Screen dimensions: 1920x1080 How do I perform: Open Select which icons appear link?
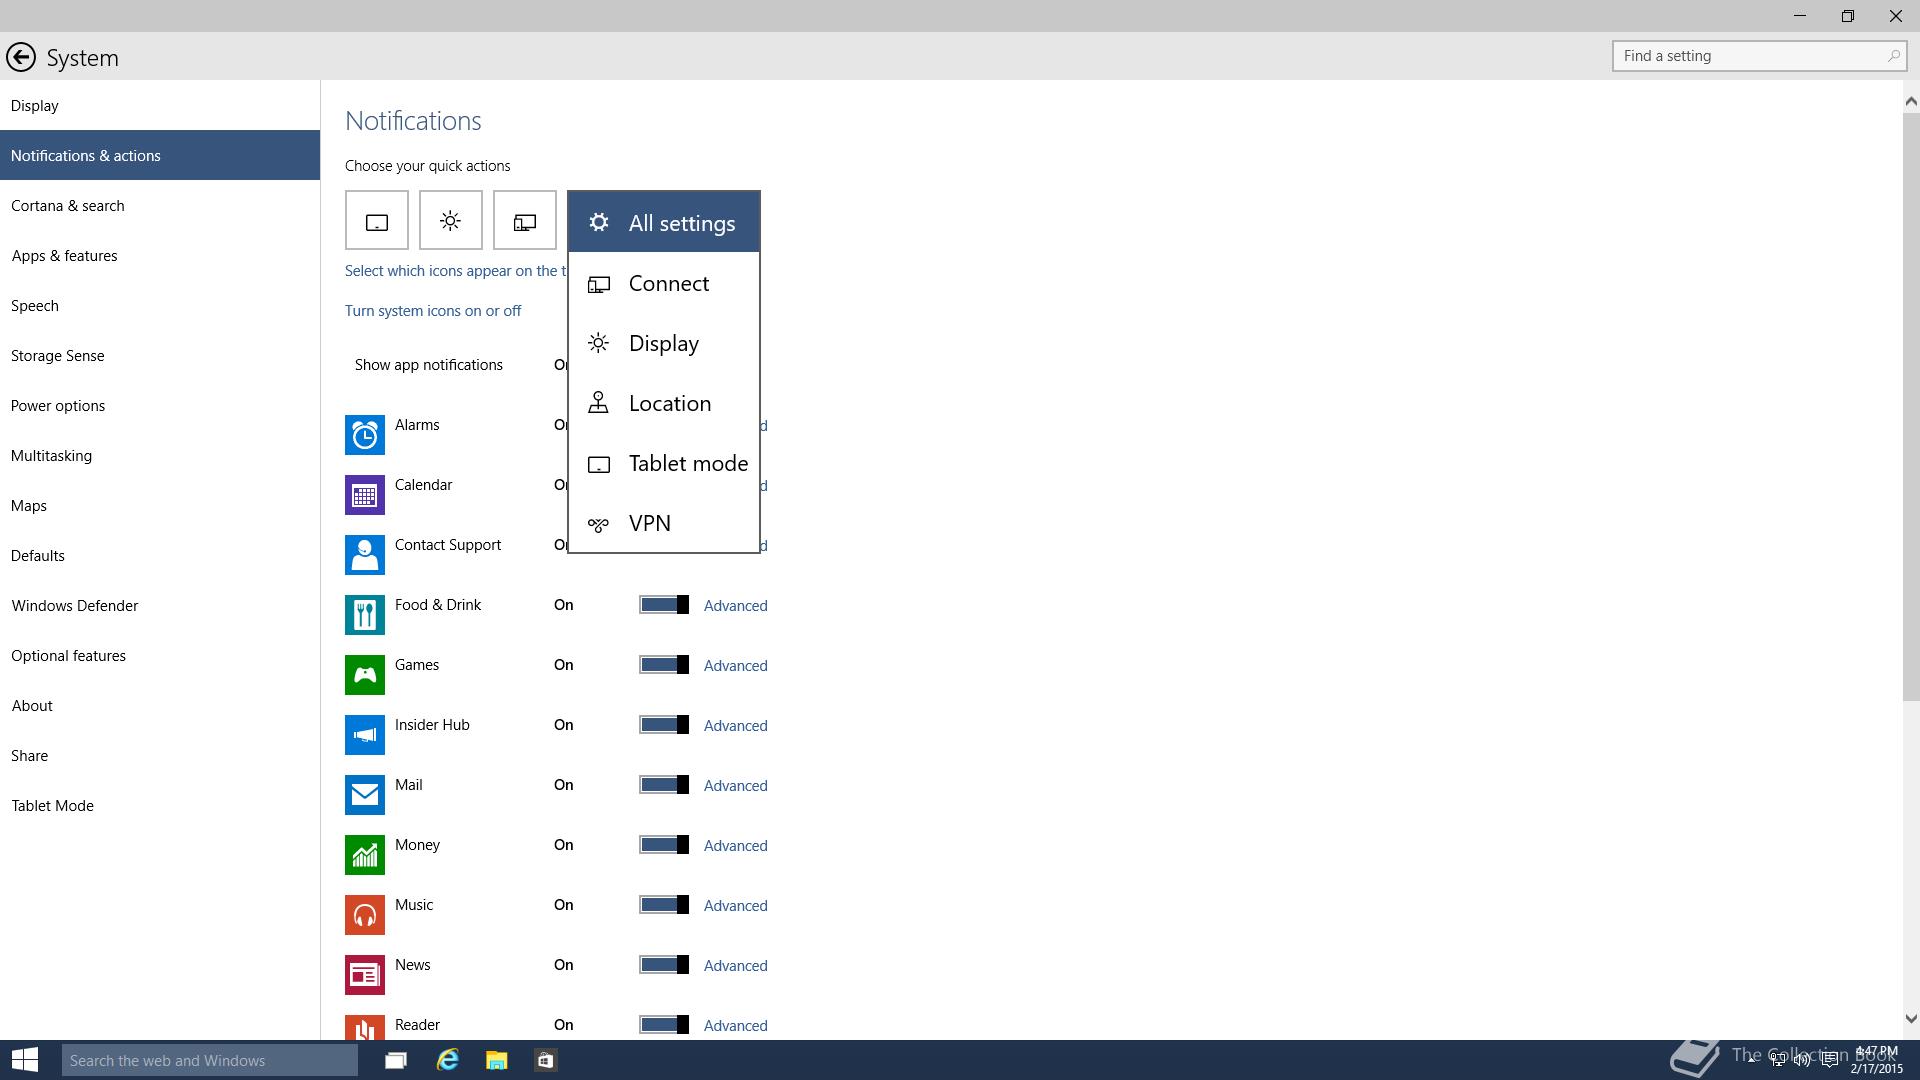click(x=456, y=271)
